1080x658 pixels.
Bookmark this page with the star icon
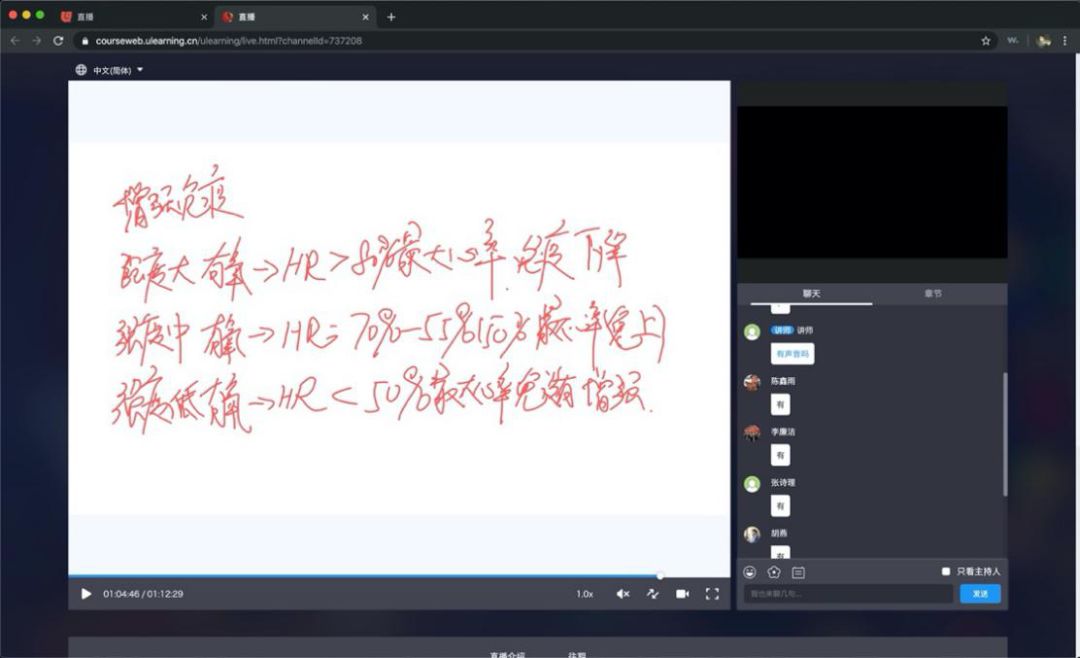985,41
